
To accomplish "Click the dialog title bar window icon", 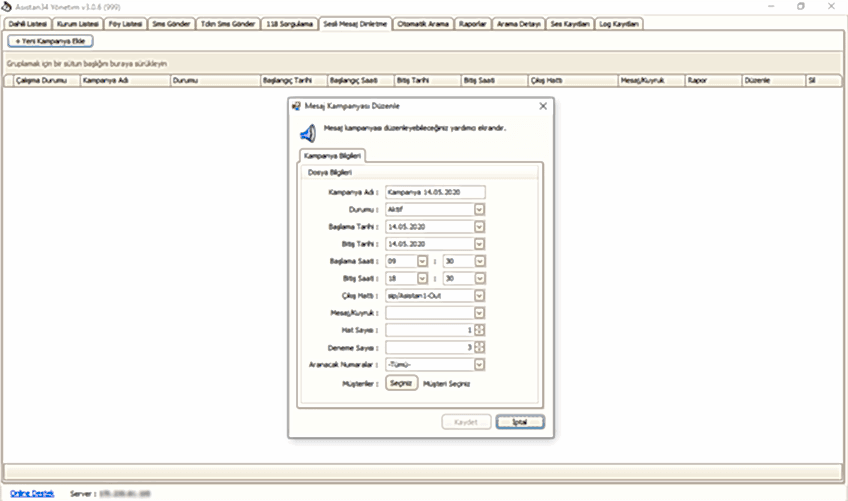I will 296,105.
